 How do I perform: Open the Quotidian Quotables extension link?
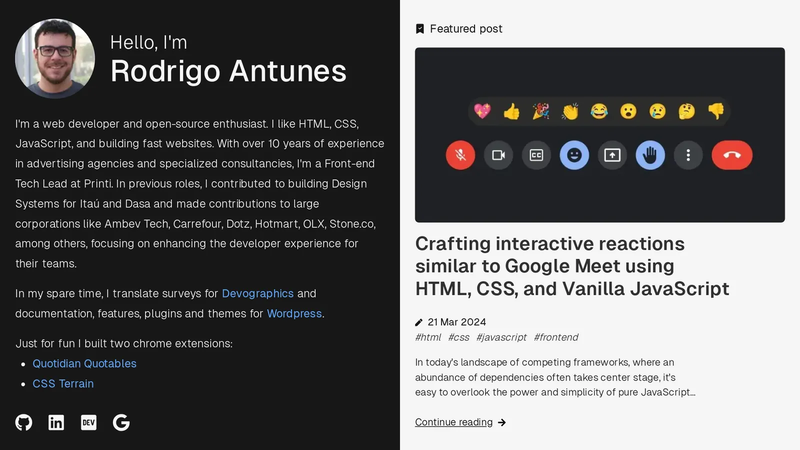(85, 363)
